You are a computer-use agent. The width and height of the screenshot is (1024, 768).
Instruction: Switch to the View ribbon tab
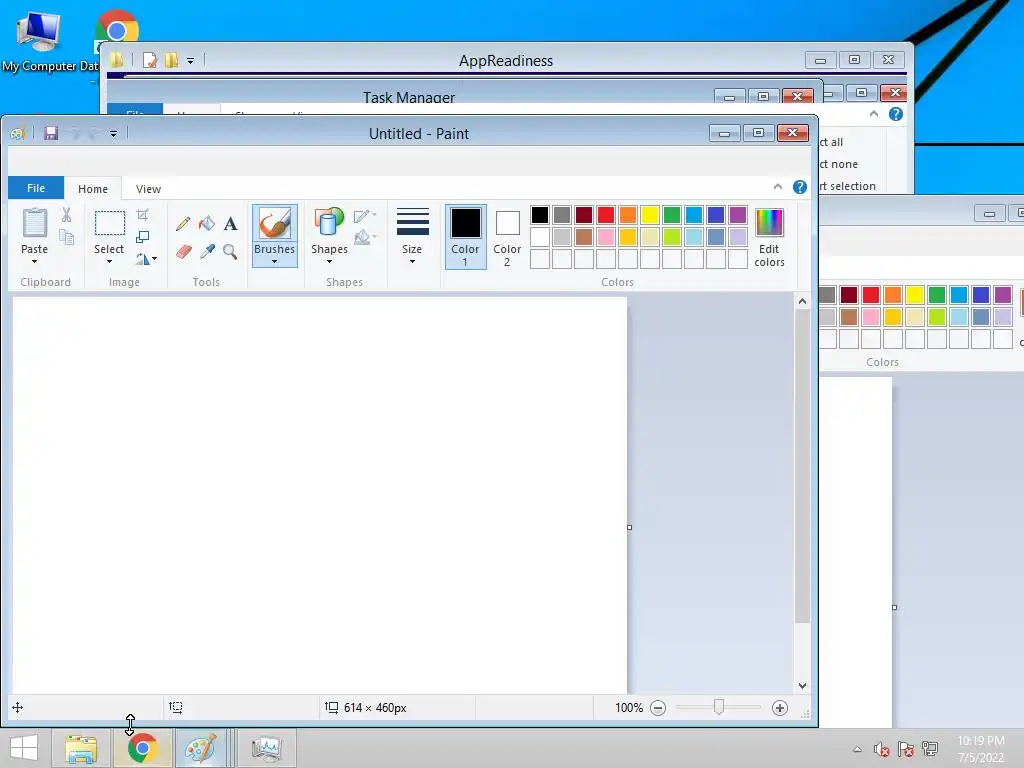pos(148,189)
